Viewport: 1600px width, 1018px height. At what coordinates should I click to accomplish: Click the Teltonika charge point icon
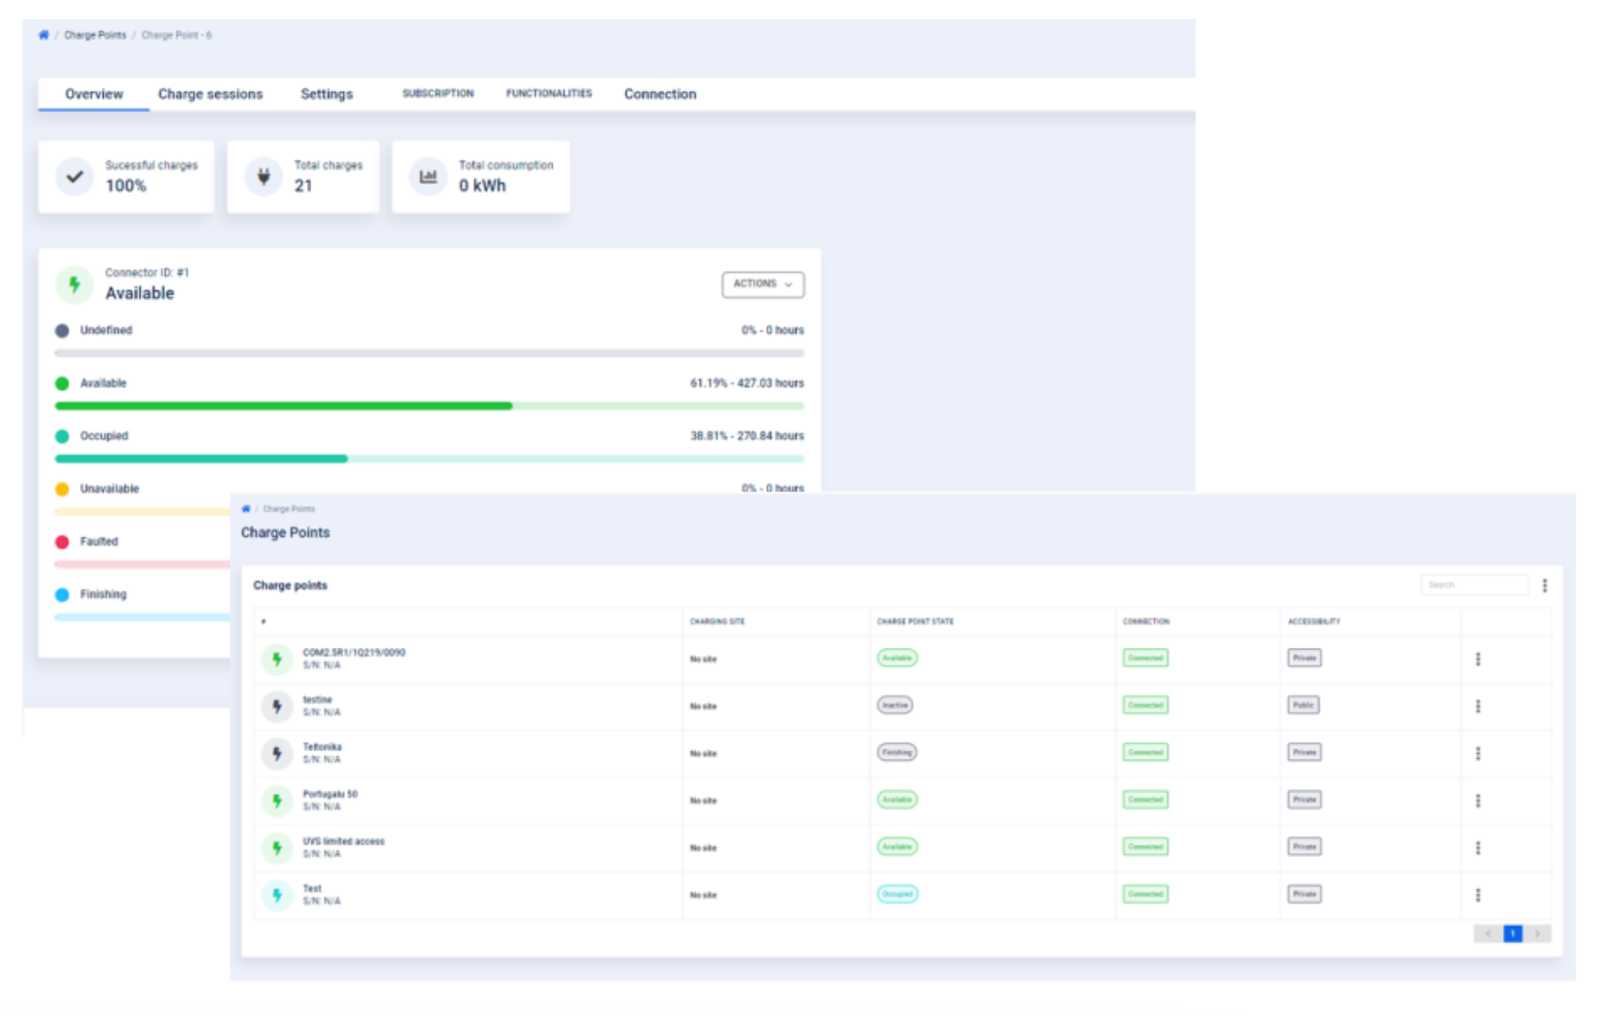click(x=277, y=754)
